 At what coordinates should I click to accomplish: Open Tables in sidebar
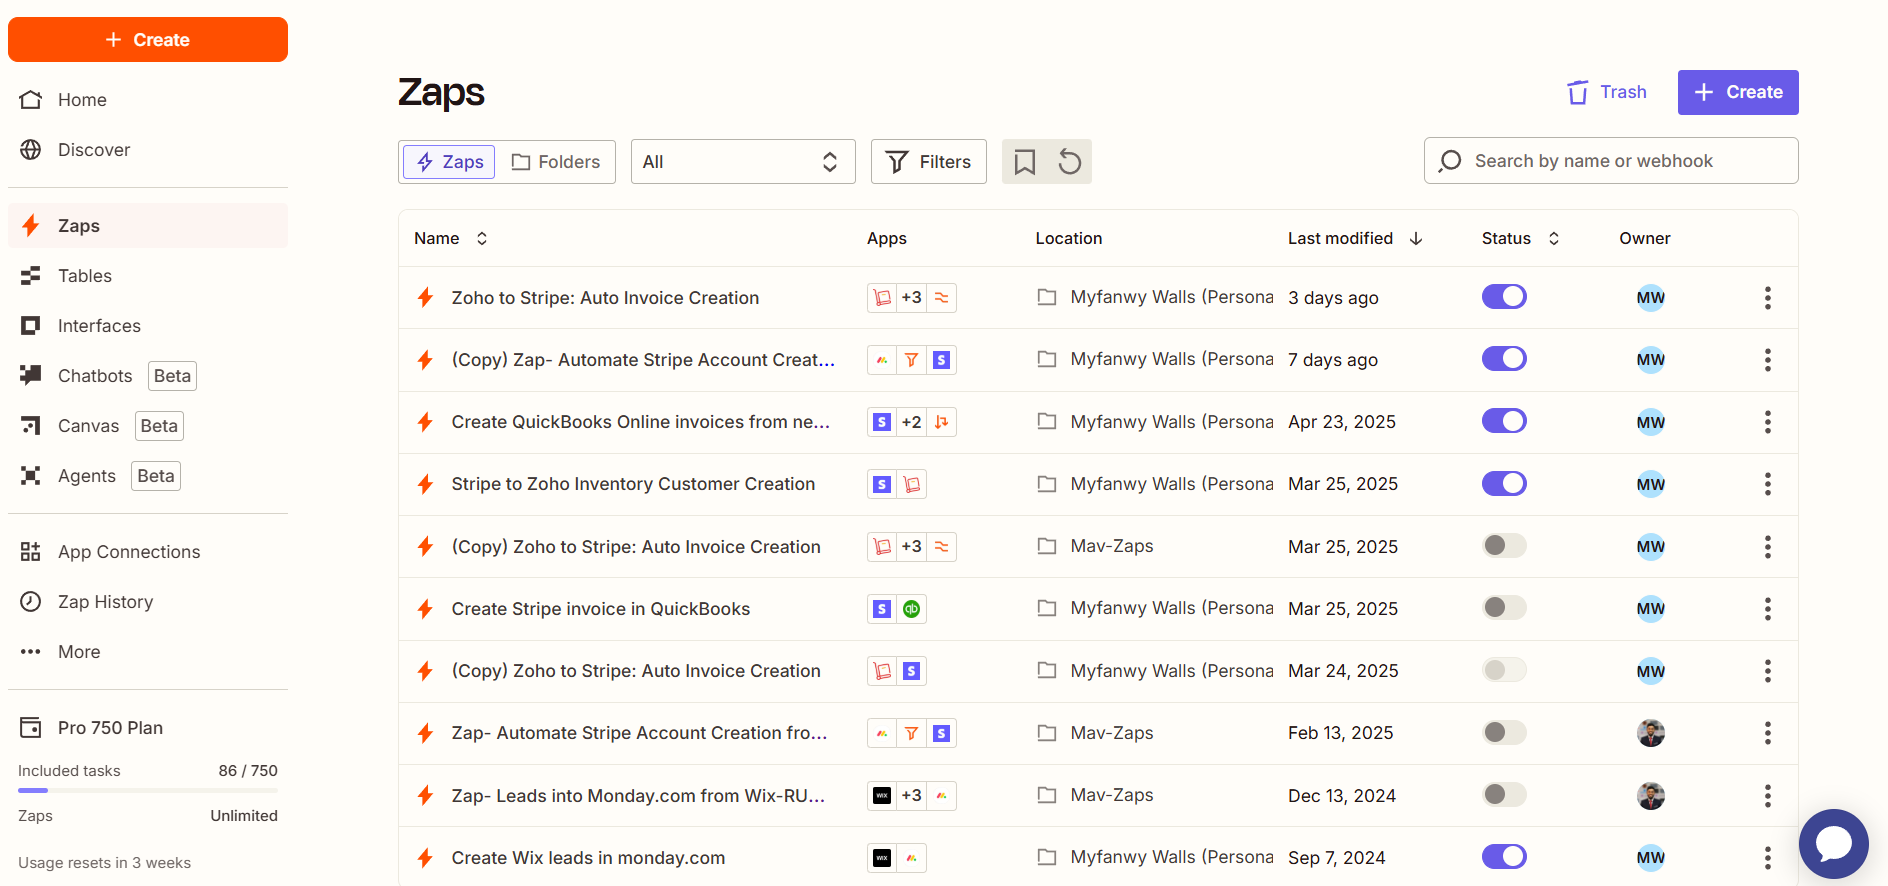(x=148, y=276)
